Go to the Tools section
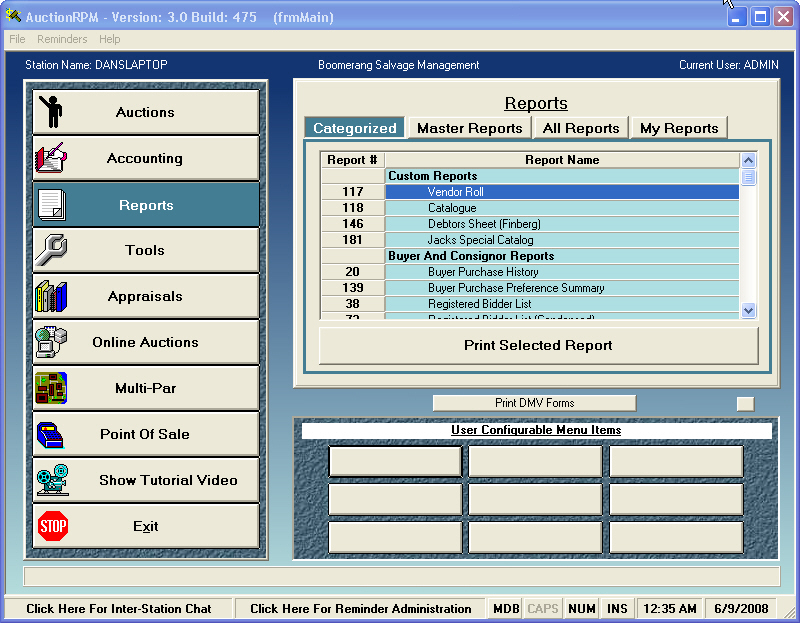 tap(146, 250)
